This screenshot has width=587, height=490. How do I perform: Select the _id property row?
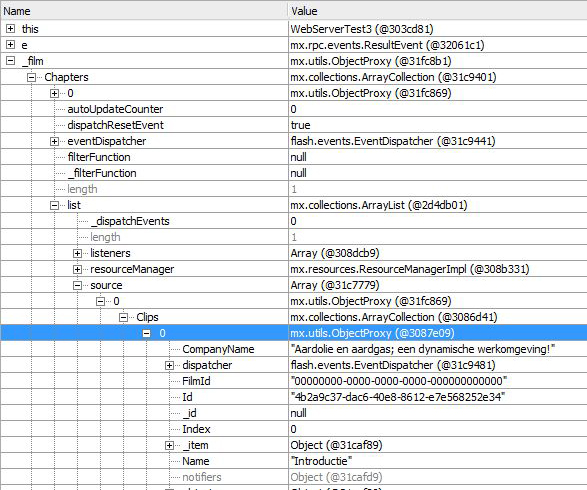click(294, 413)
